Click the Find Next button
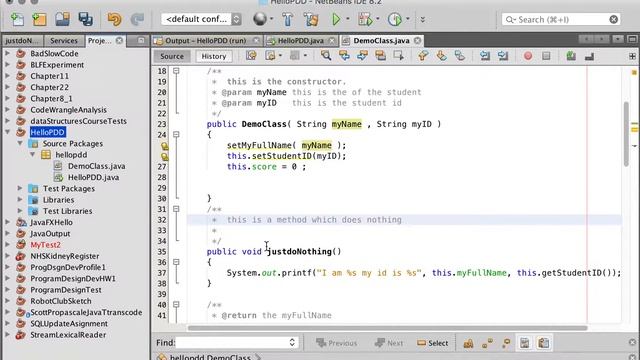Screen dimensions: 640x360 (389, 343)
